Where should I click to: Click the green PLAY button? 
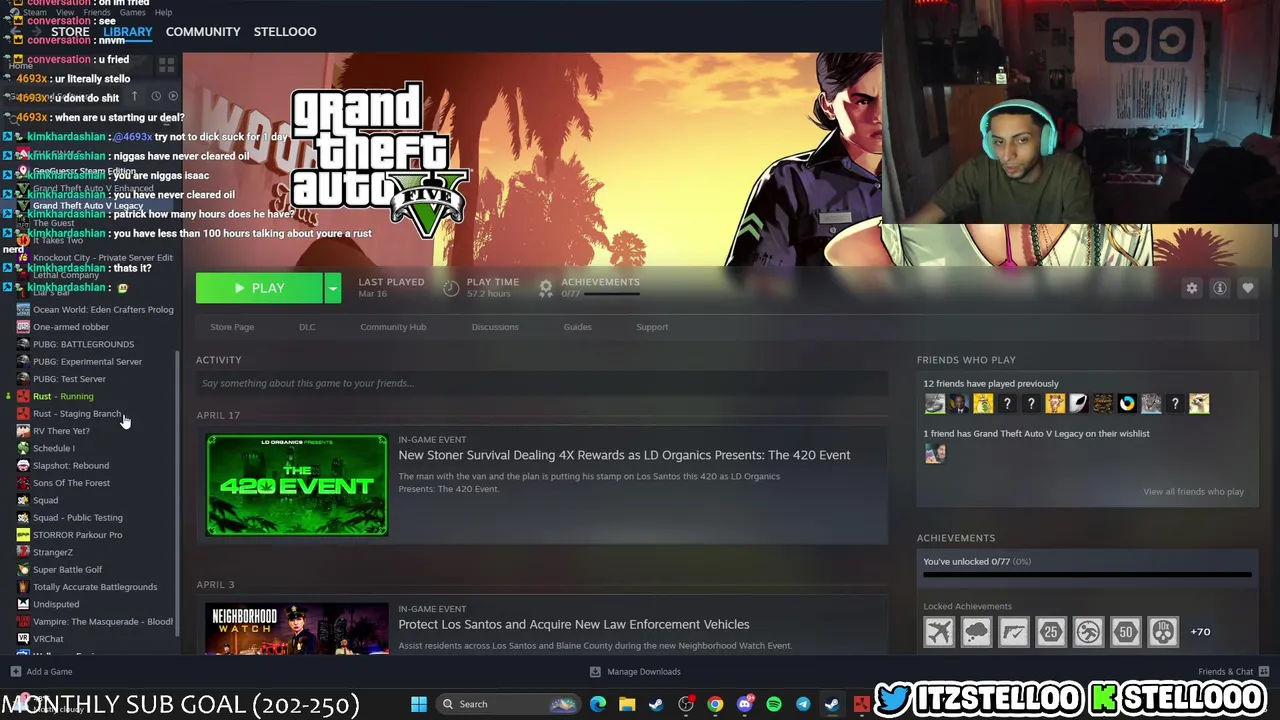tap(259, 288)
